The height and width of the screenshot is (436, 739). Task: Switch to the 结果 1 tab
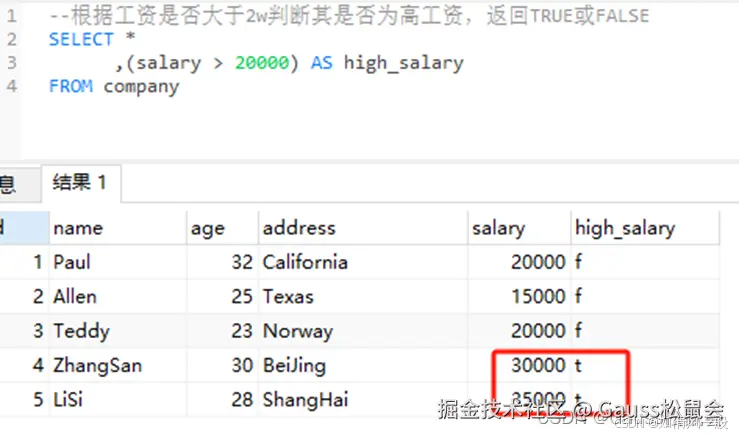pos(80,183)
